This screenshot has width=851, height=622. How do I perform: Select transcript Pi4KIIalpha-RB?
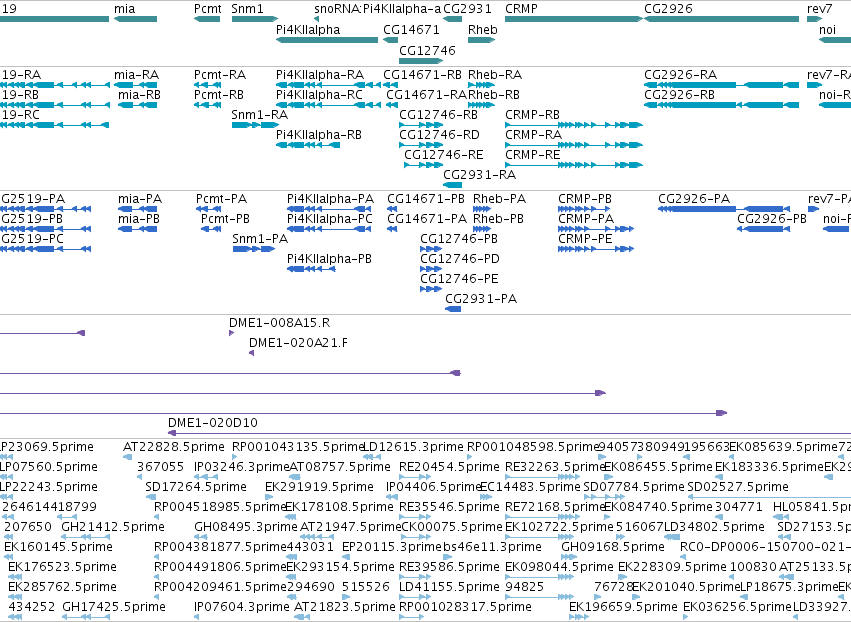308,145
